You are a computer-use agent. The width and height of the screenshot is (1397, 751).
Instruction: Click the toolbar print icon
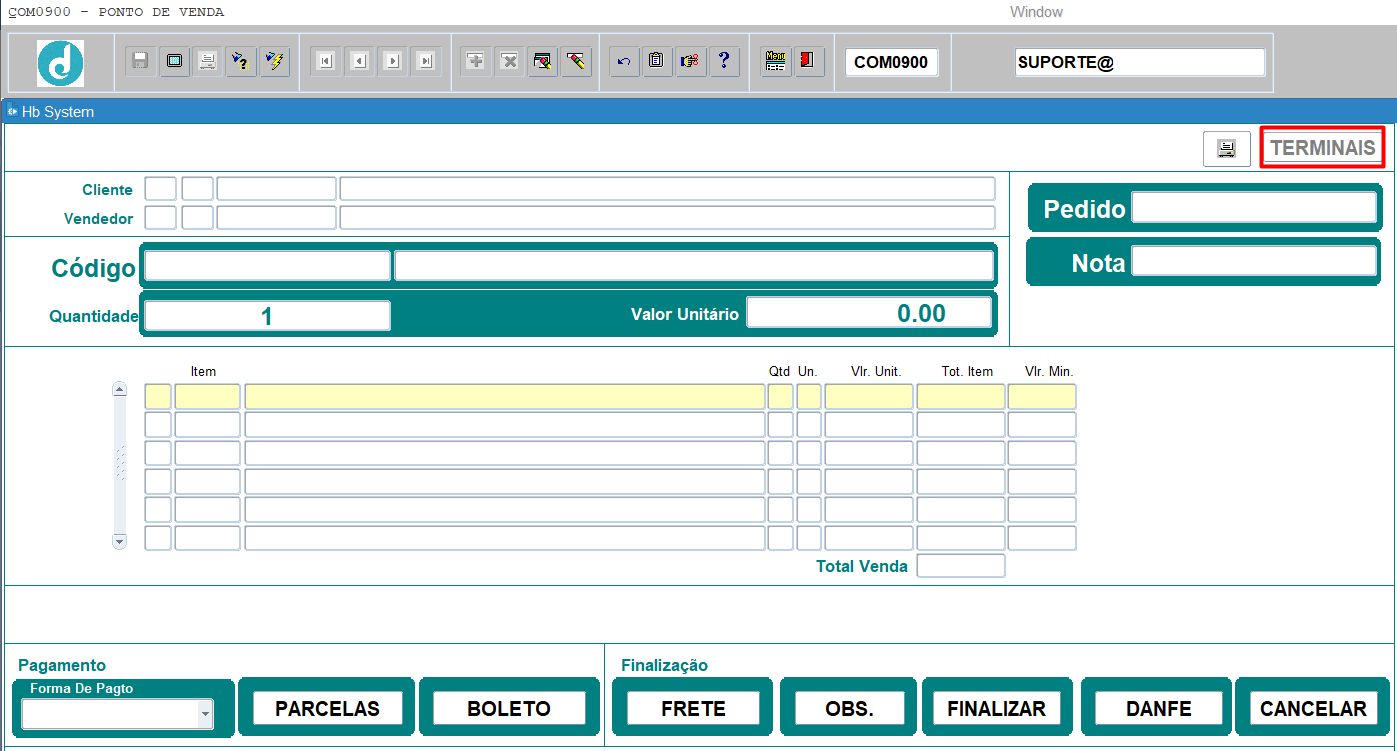tap(208, 62)
